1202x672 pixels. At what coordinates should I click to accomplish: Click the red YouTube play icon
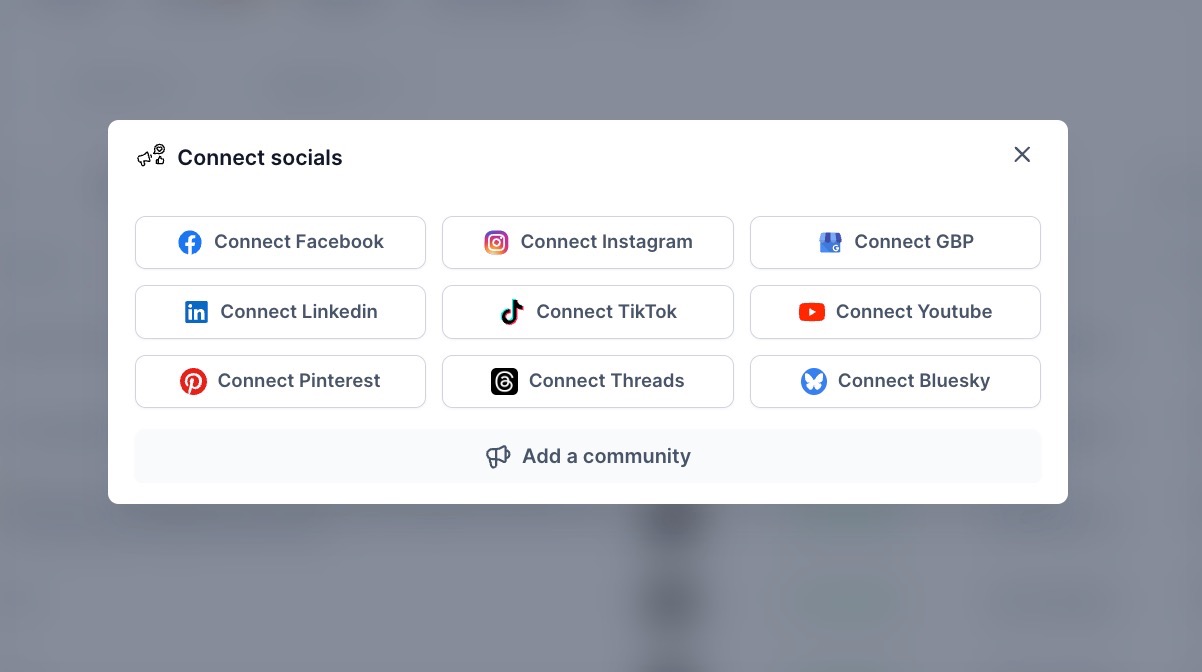tap(812, 312)
